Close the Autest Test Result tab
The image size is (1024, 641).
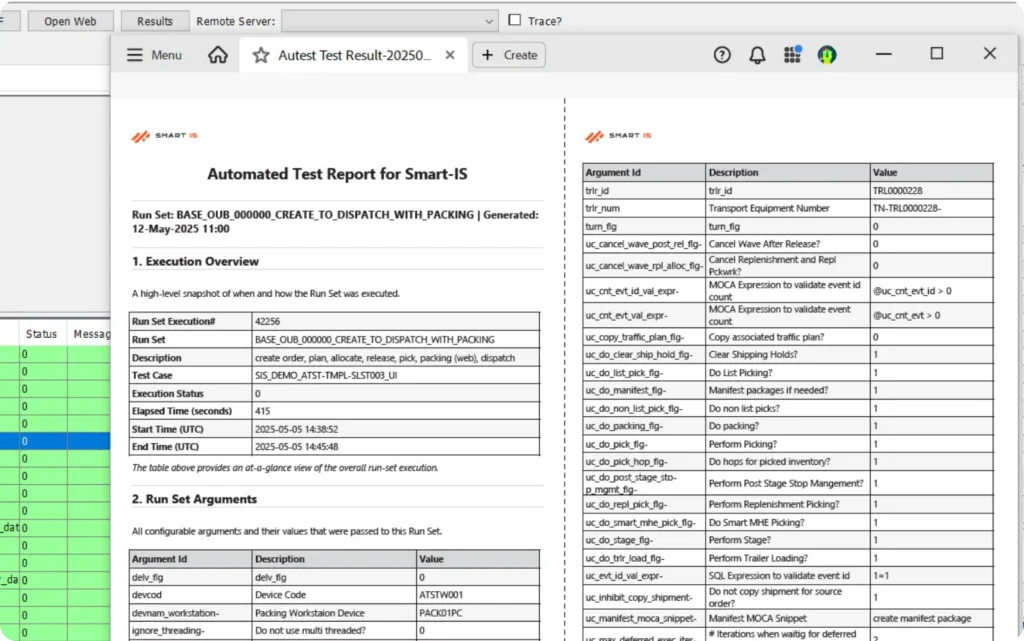tap(450, 55)
